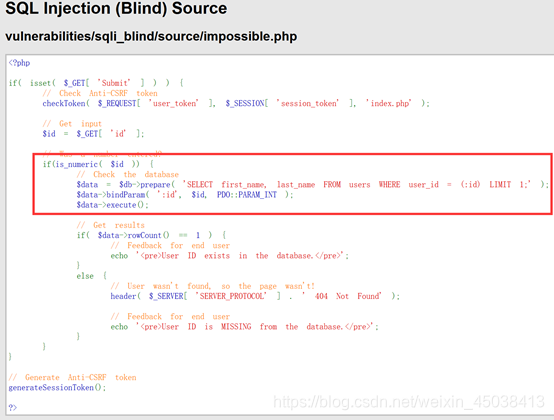Viewport: 554px width, 420px height.
Task: Click the opening "<?php" tag
Action: [x=19, y=63]
